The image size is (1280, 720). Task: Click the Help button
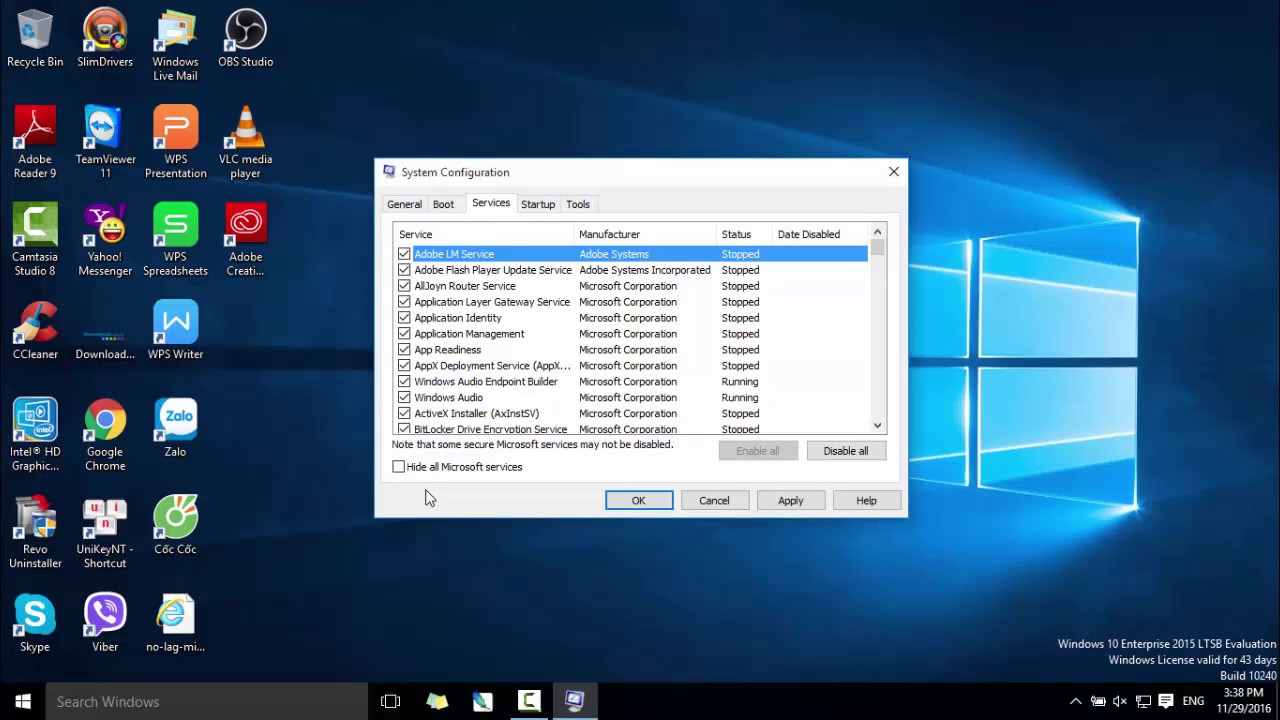tap(867, 500)
